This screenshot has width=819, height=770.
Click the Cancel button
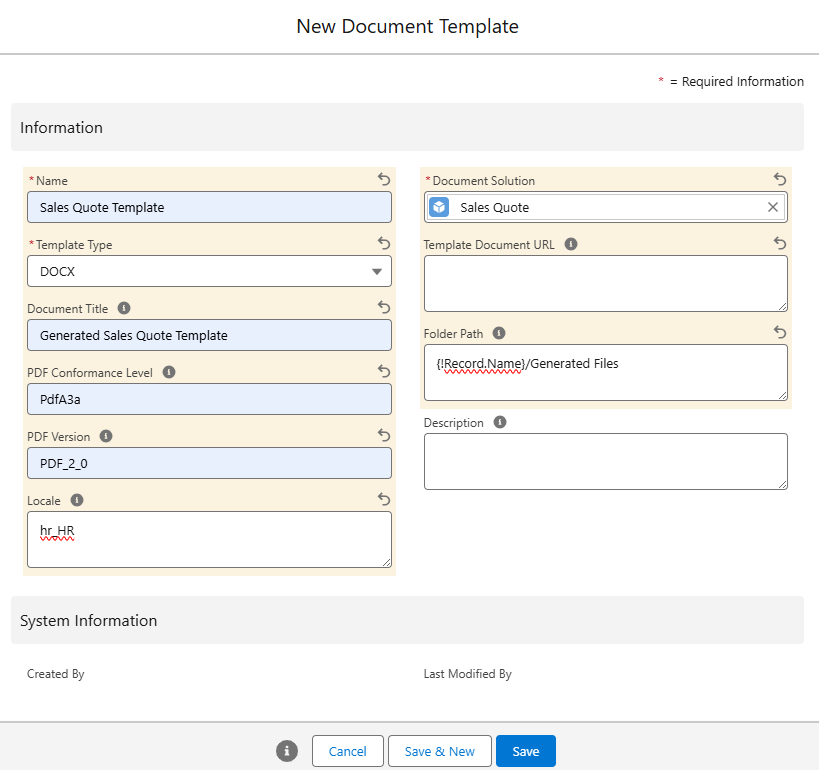point(347,751)
